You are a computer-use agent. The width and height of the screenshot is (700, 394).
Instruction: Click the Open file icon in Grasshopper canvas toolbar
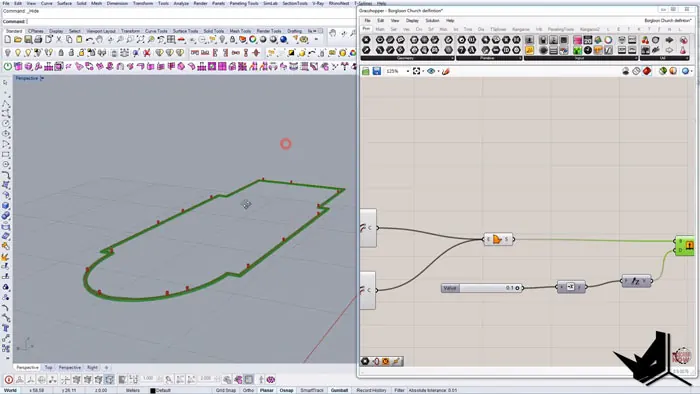coord(366,71)
